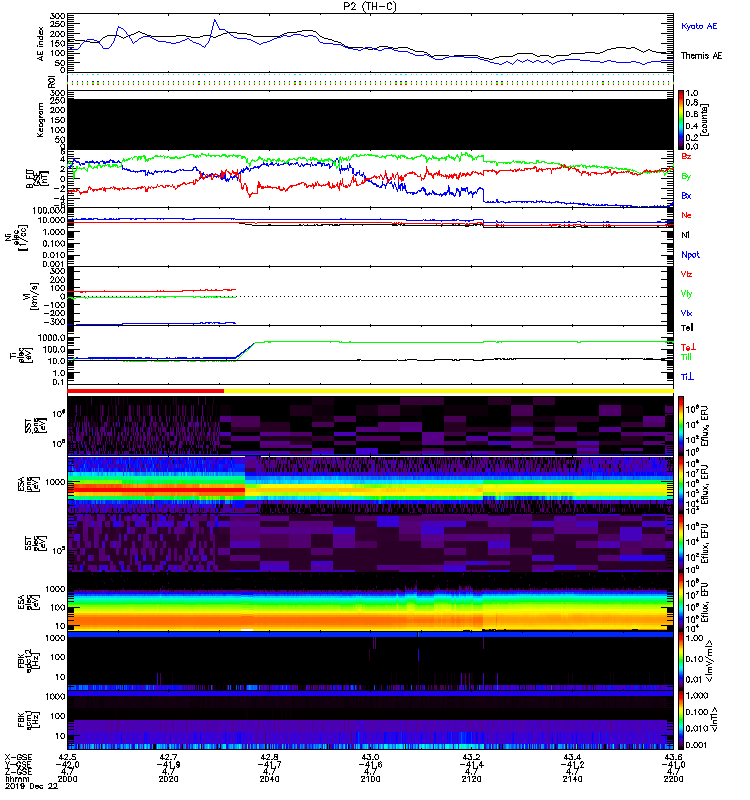Image resolution: width=750 pixels, height=800 pixels.
Task: Click the '2140' time tick label
Action: point(572,779)
